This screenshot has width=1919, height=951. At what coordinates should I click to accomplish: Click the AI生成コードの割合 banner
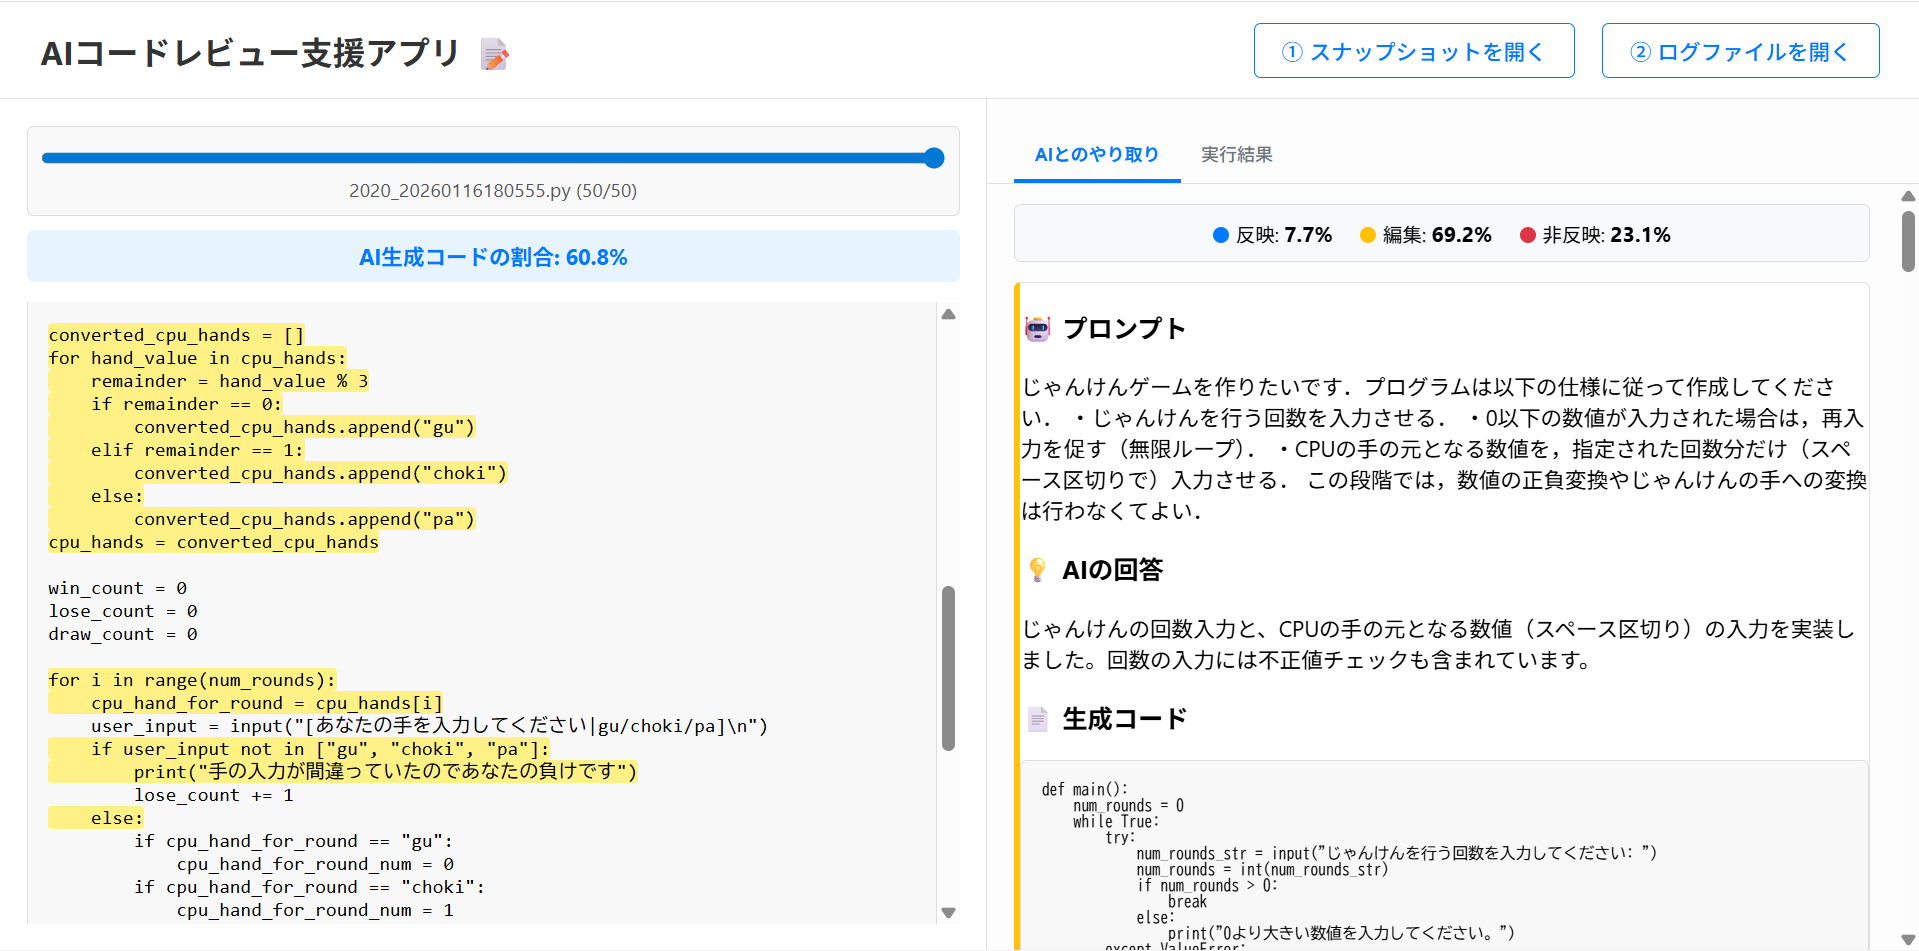[x=493, y=257]
